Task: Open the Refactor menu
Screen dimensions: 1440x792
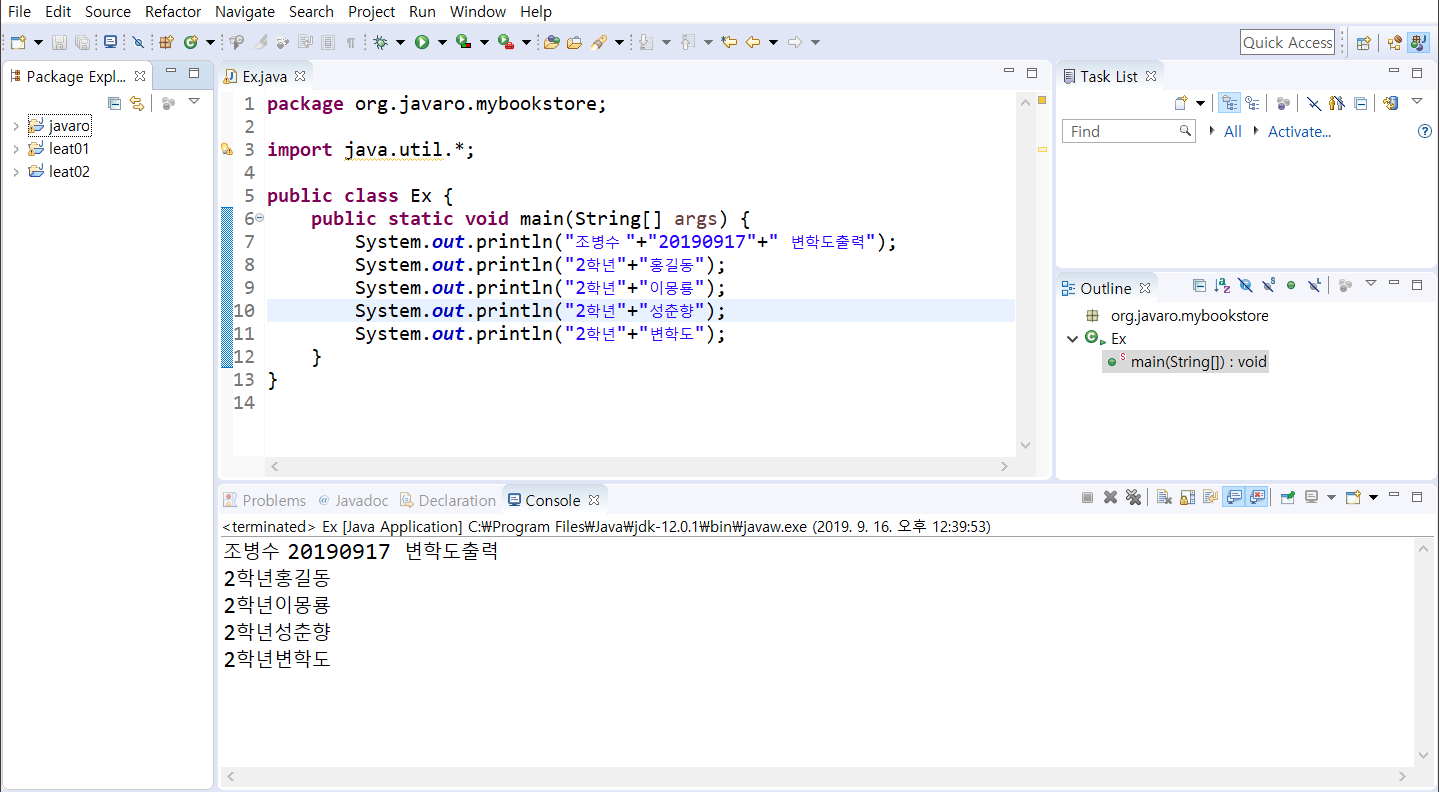Action: coord(173,12)
